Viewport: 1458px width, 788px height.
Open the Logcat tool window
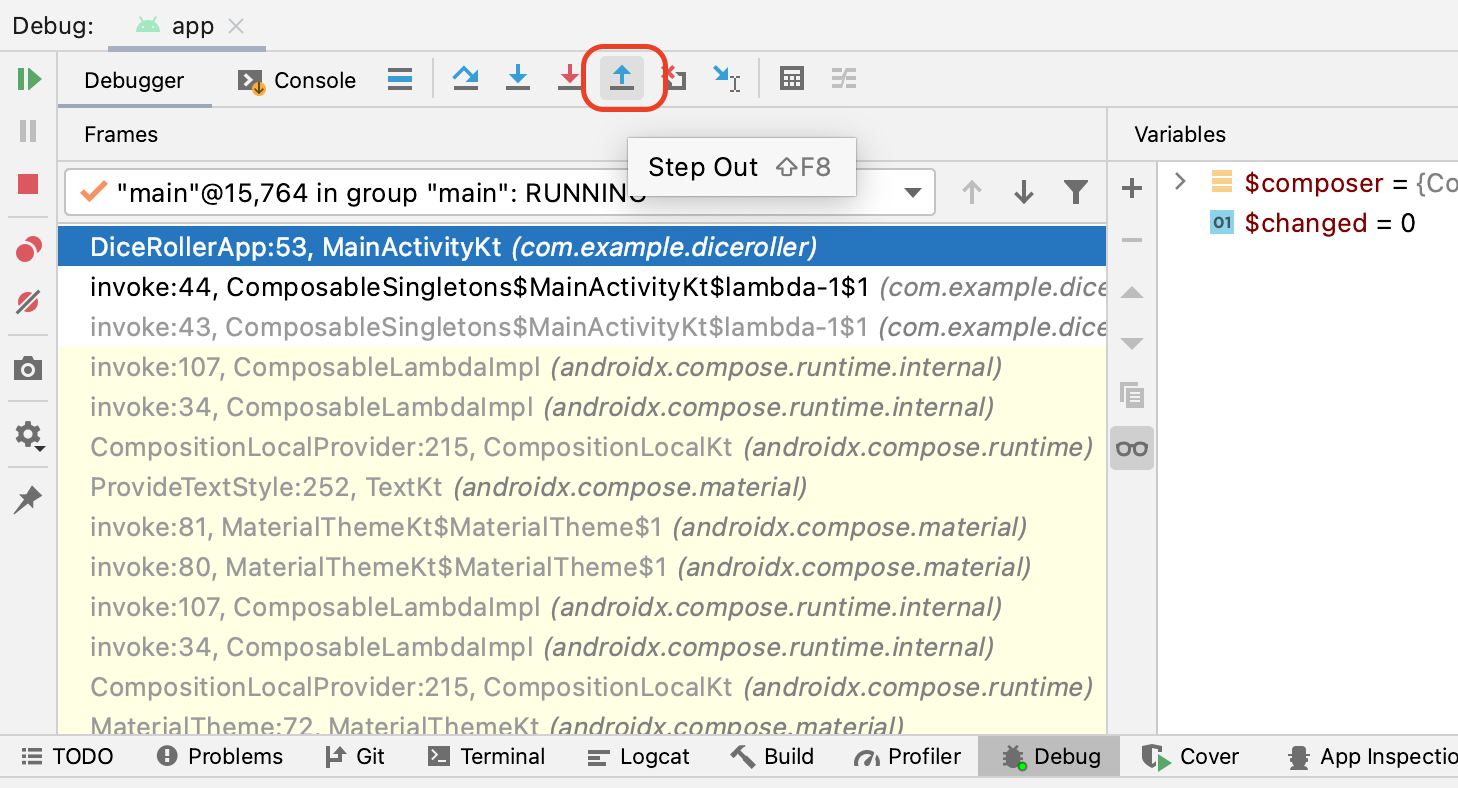638,757
